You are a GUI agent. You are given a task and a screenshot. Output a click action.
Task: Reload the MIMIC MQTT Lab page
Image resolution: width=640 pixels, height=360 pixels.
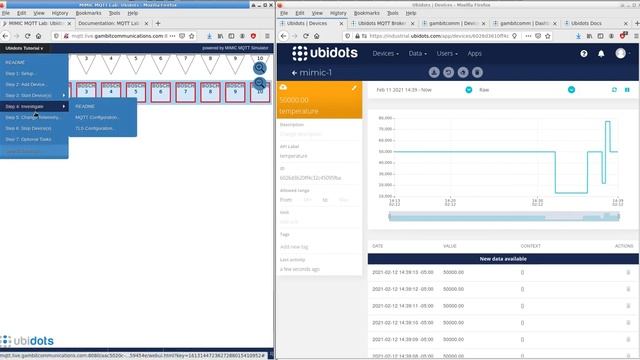coord(27,36)
